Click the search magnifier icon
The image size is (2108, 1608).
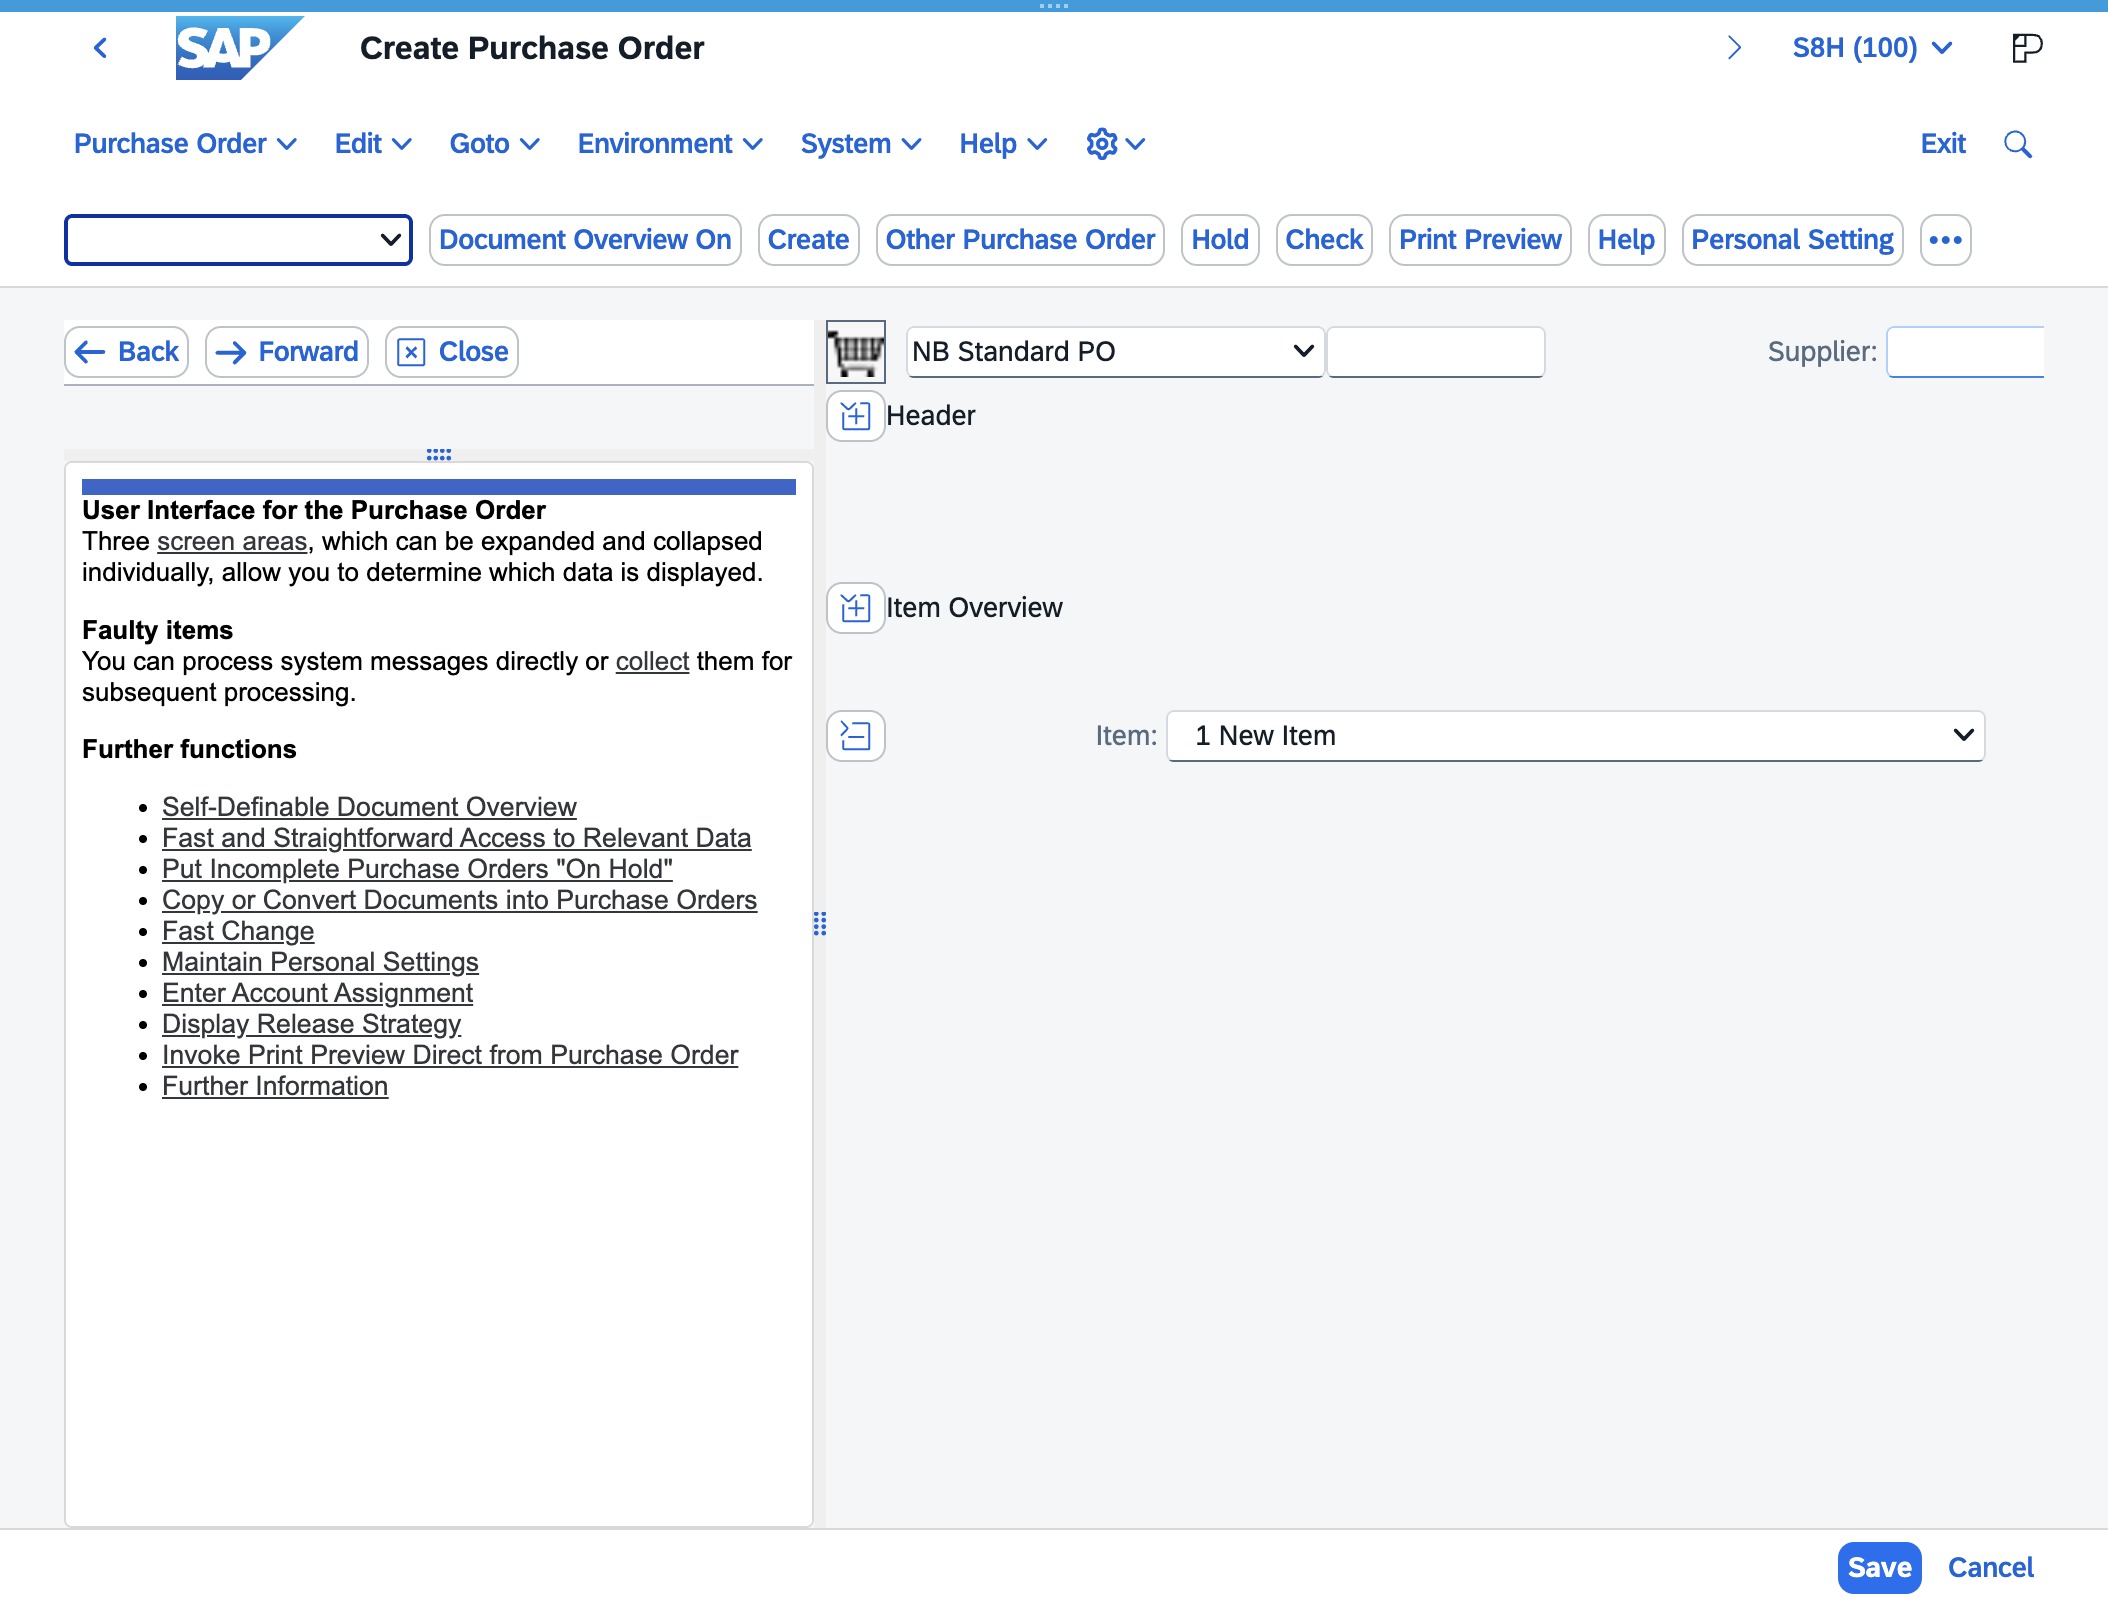[x=2018, y=144]
